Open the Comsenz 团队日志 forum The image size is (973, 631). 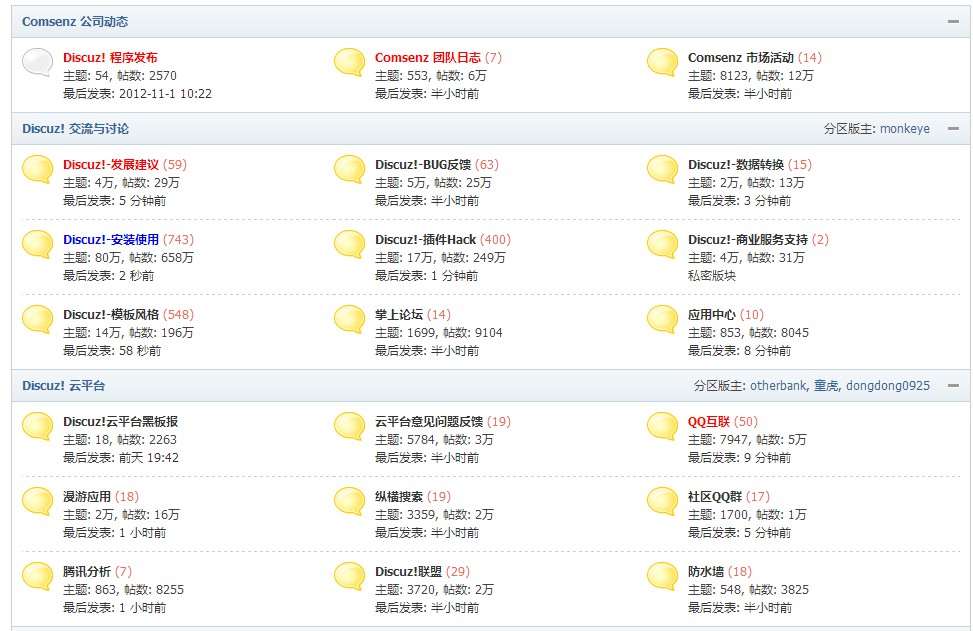pos(428,58)
